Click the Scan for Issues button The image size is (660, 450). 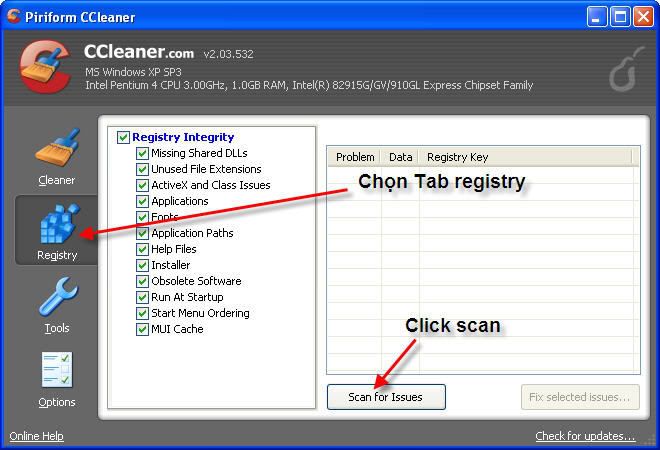[x=386, y=397]
